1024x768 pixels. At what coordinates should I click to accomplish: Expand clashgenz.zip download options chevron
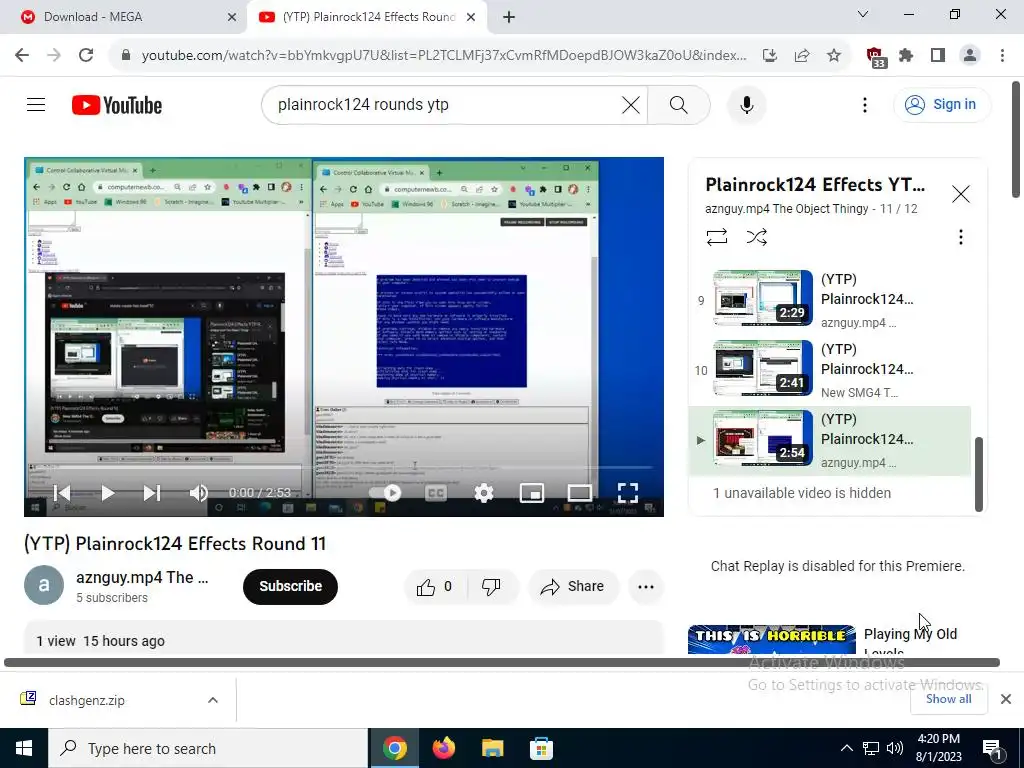pos(213,700)
